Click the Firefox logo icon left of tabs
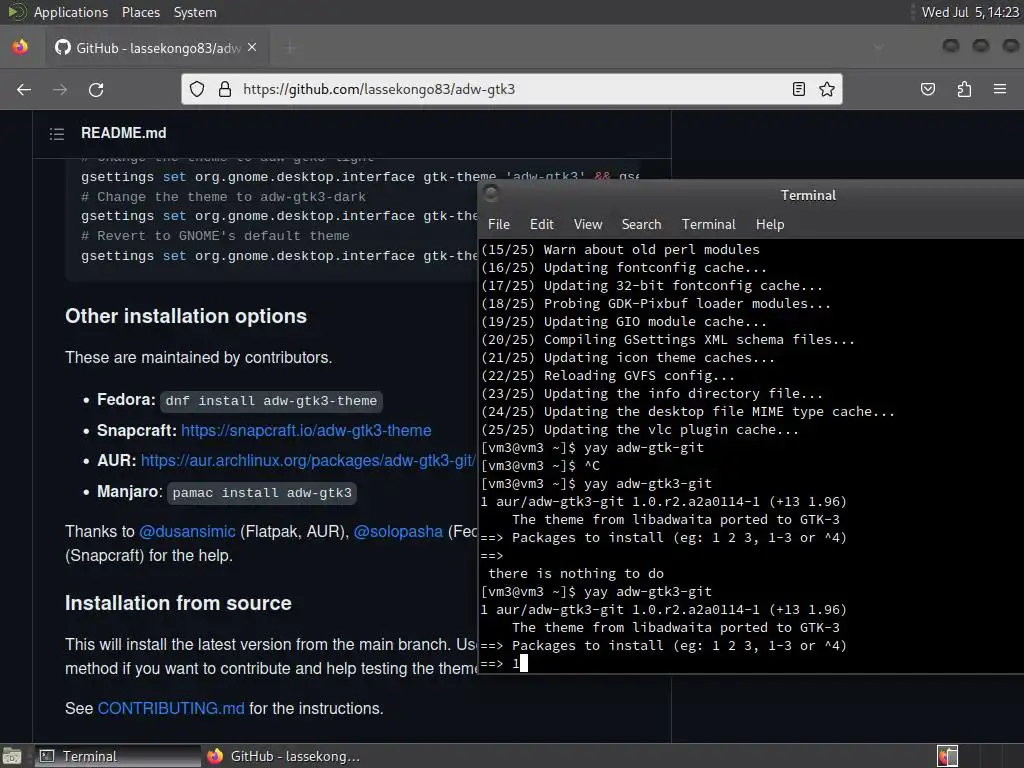Image resolution: width=1024 pixels, height=768 pixels. point(20,47)
